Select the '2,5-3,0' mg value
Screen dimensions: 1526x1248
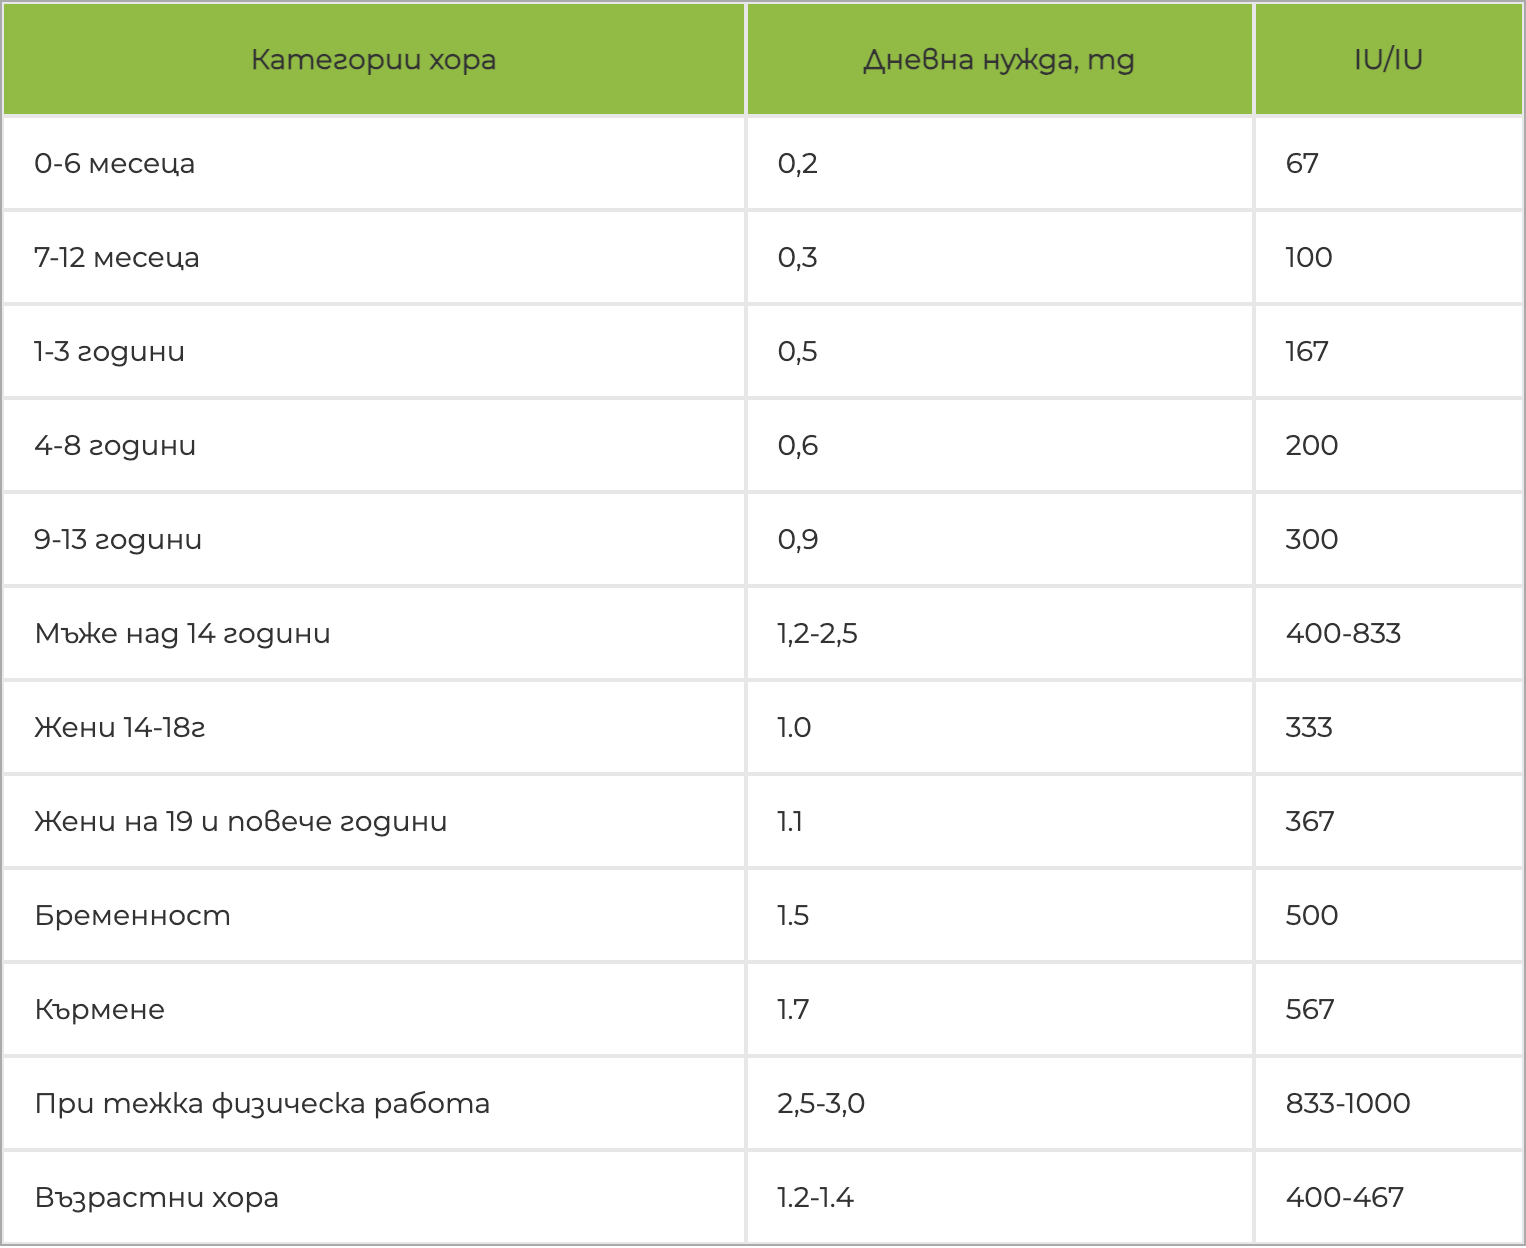(x=821, y=1104)
